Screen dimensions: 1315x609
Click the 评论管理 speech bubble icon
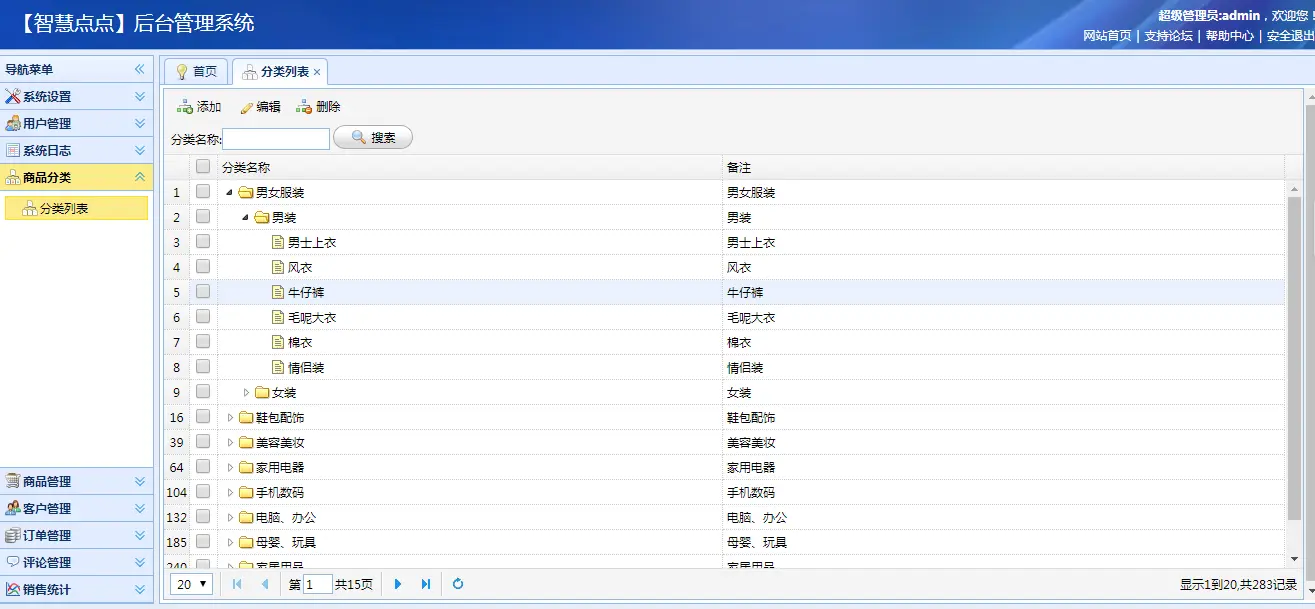click(13, 563)
